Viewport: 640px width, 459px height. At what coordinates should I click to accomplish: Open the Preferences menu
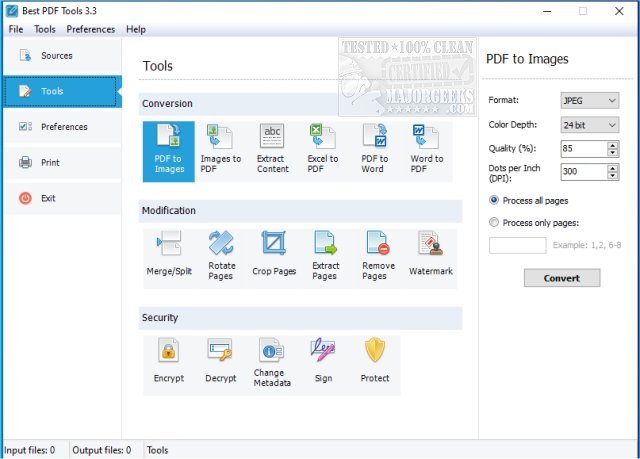91,29
